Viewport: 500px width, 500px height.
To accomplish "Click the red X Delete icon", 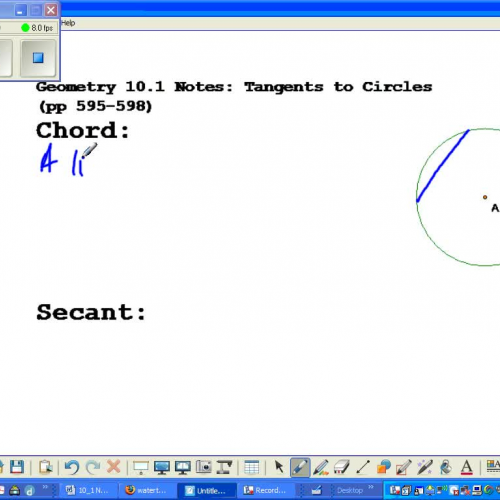I will click(114, 467).
